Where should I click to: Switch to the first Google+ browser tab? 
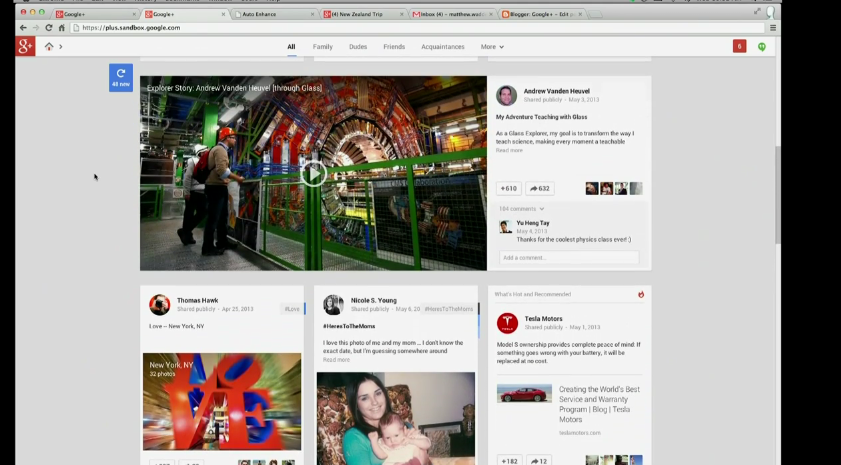(x=97, y=14)
